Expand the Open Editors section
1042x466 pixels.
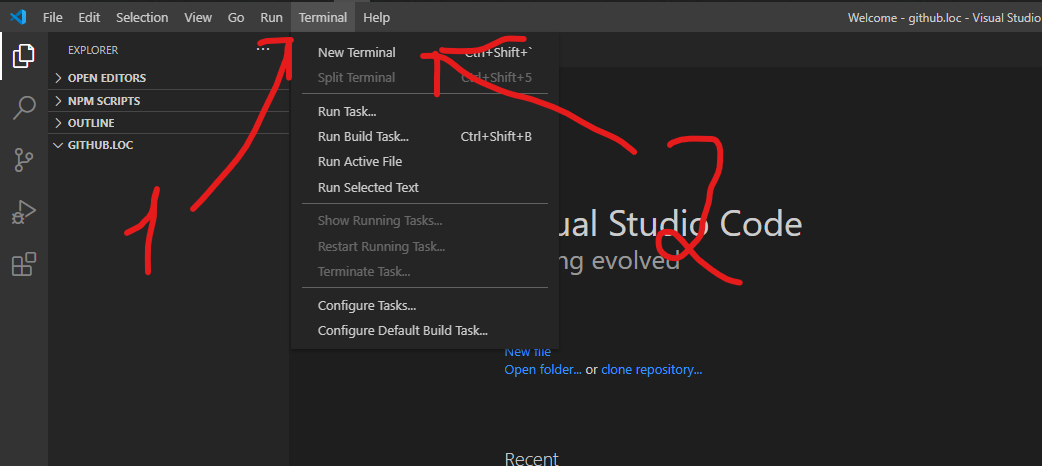click(x=169, y=78)
